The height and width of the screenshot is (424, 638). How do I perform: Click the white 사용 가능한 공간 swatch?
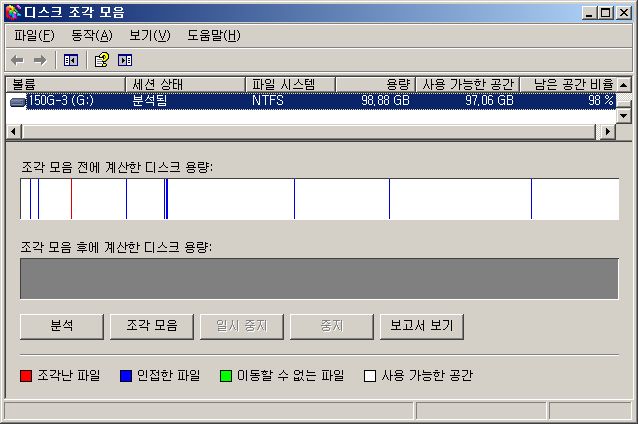coord(370,376)
